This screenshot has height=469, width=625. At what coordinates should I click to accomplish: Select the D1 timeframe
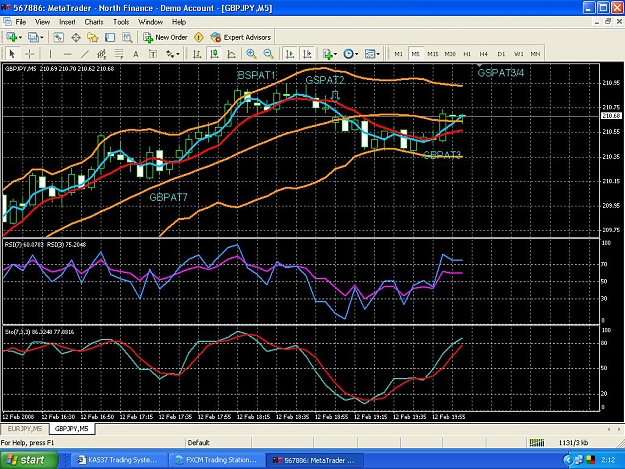[501, 54]
